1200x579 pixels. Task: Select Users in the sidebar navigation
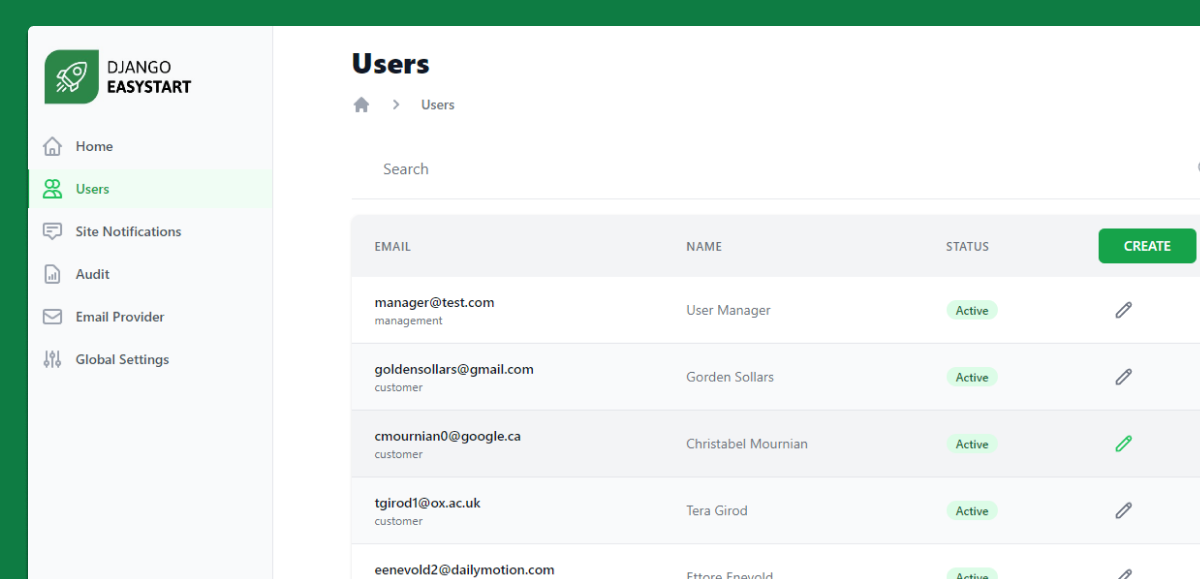coord(92,188)
